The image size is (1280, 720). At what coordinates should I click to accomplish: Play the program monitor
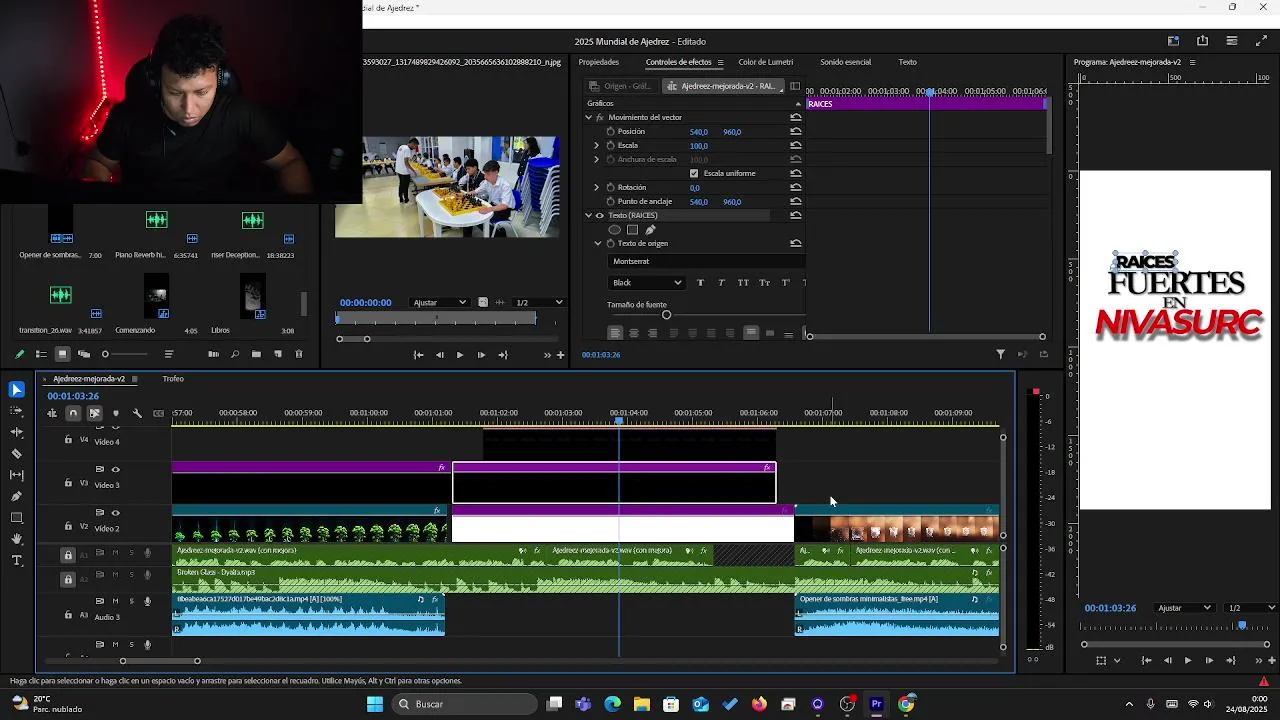pos(1187,661)
